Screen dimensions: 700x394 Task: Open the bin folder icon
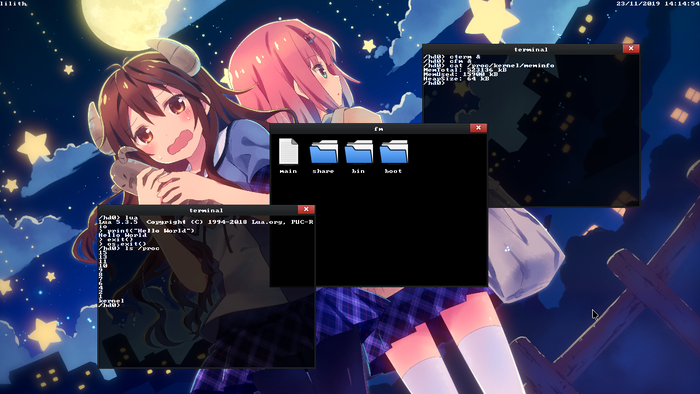[358, 152]
